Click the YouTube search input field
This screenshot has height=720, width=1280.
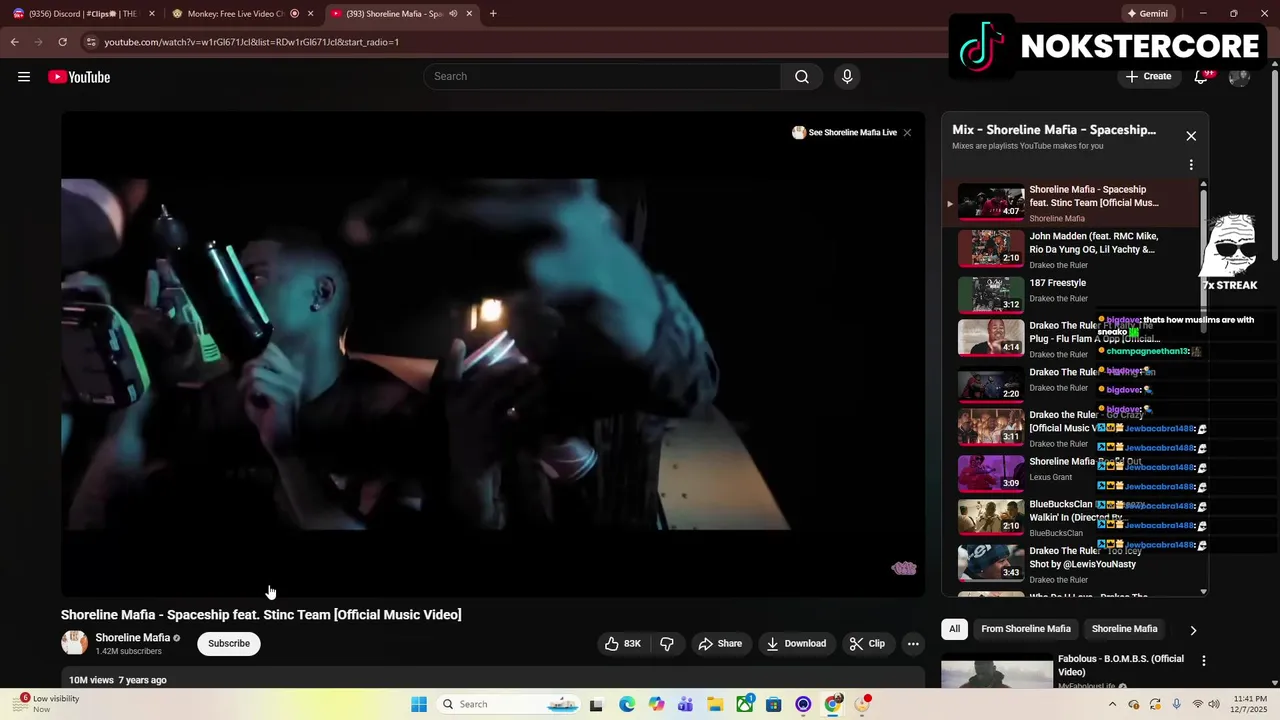coord(602,77)
